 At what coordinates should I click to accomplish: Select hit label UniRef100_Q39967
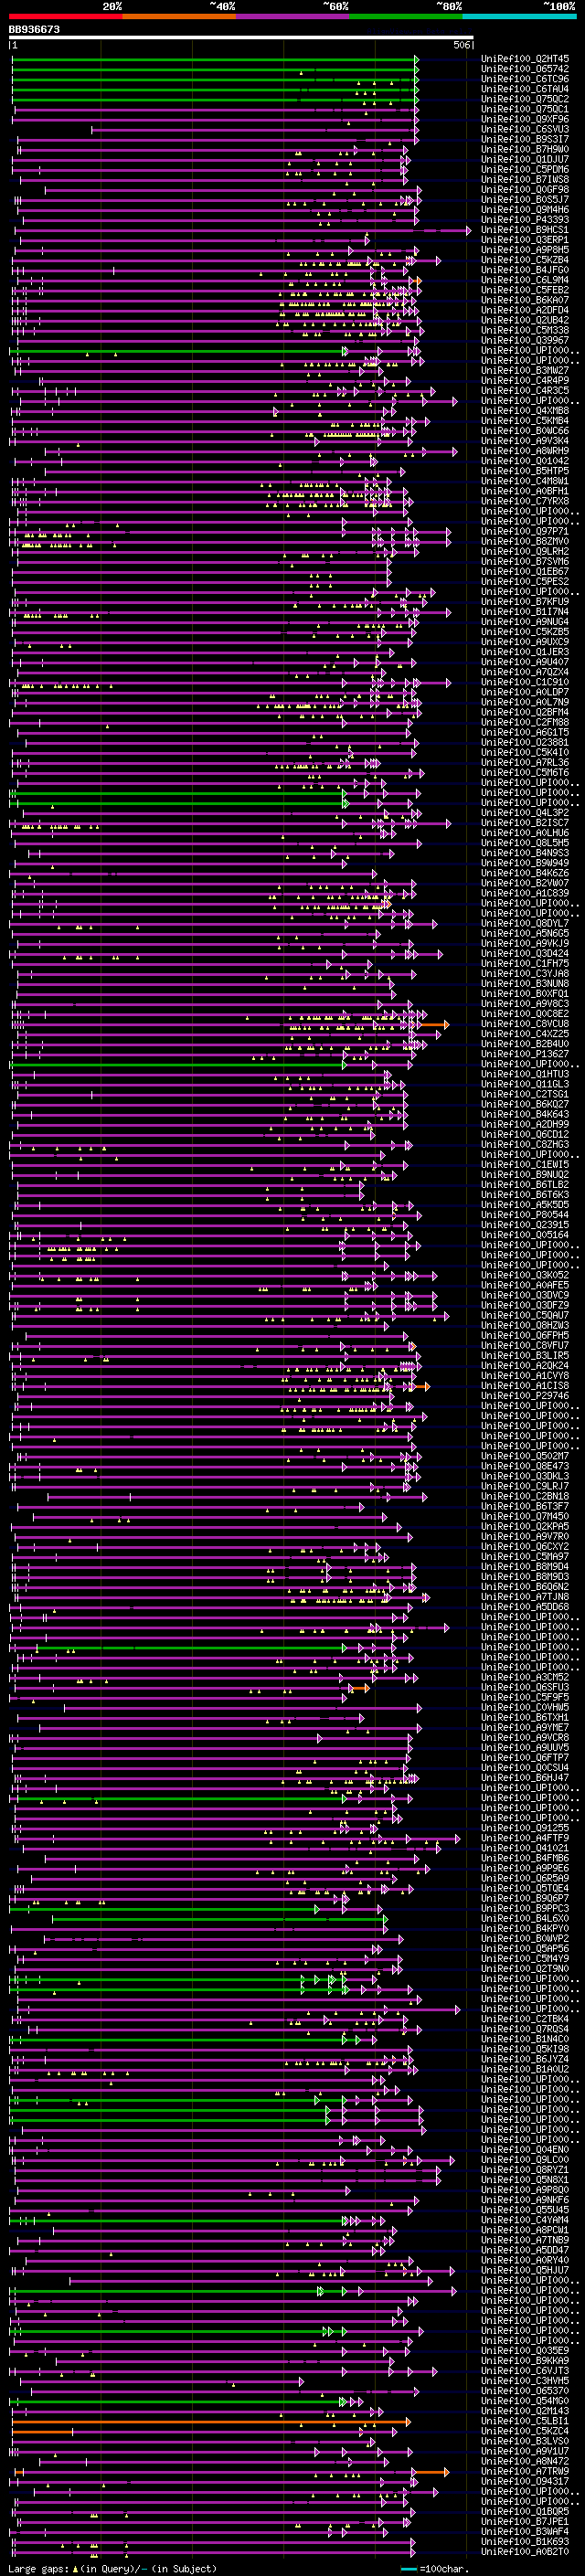(525, 340)
